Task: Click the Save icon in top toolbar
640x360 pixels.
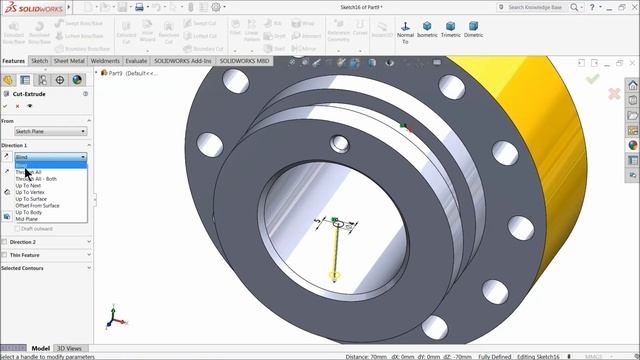Action: pyautogui.click(x=122, y=7)
